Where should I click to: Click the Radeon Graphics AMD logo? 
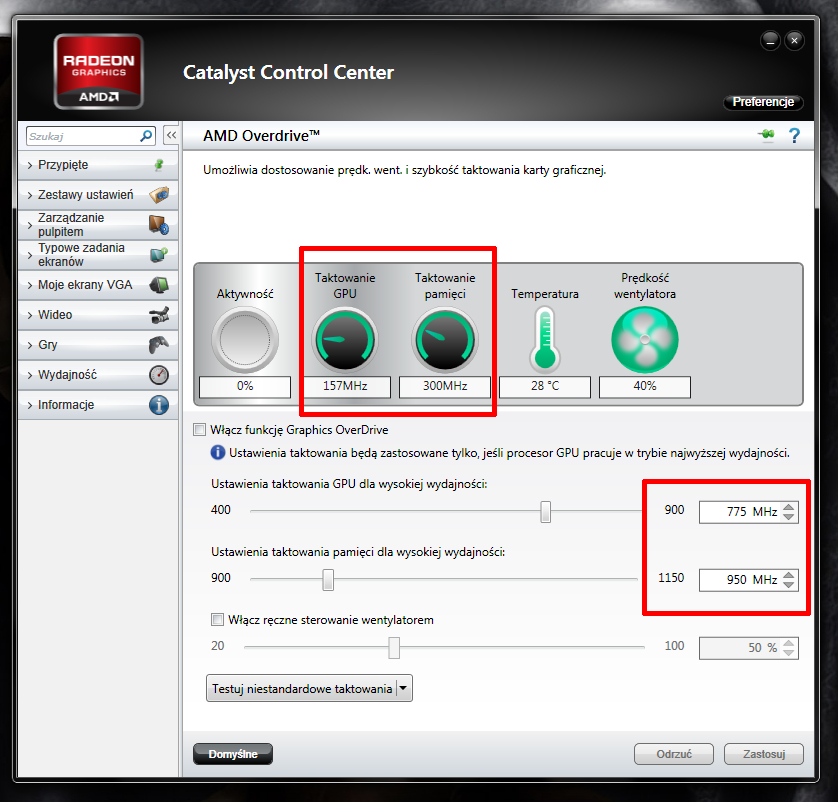(99, 72)
